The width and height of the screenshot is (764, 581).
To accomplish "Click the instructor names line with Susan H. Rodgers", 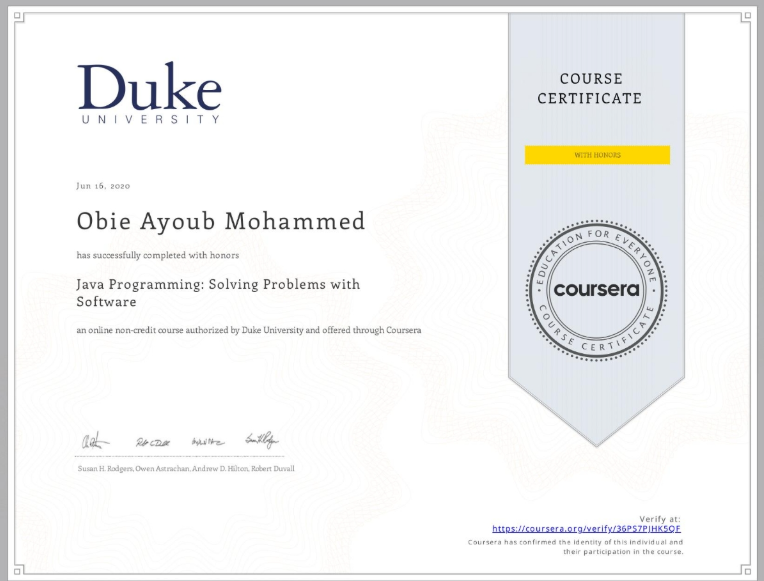I will (186, 468).
